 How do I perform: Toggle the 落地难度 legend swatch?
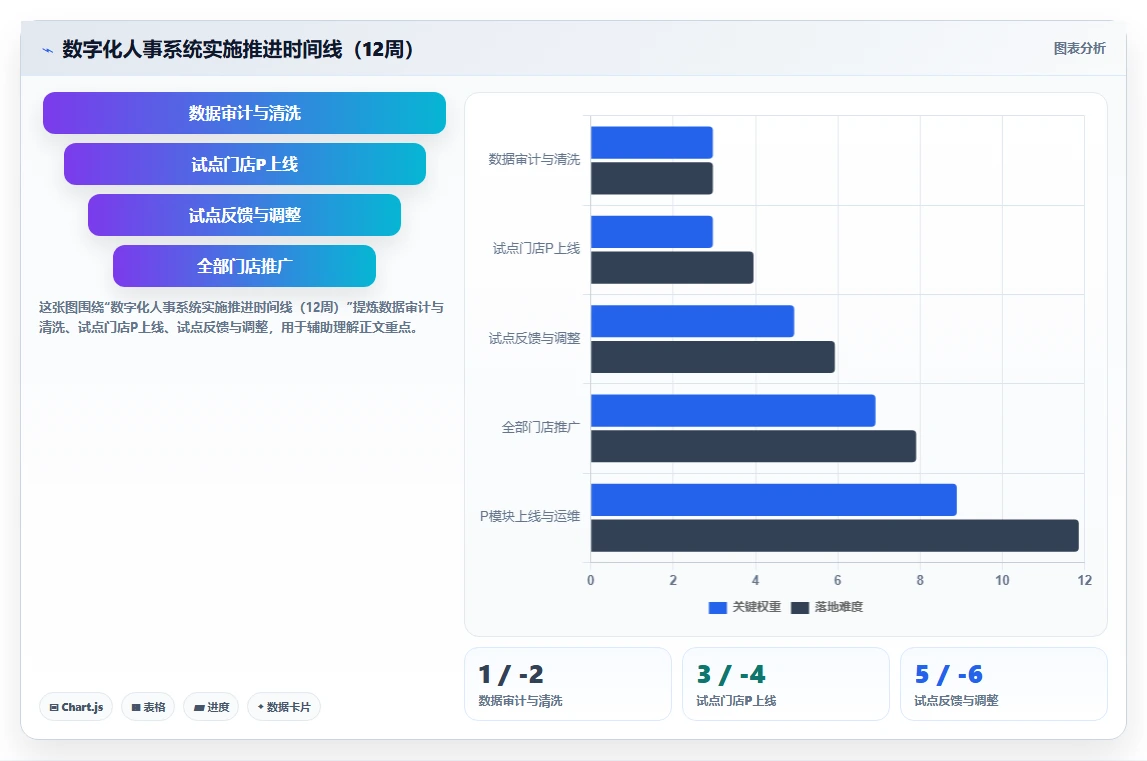coord(800,607)
